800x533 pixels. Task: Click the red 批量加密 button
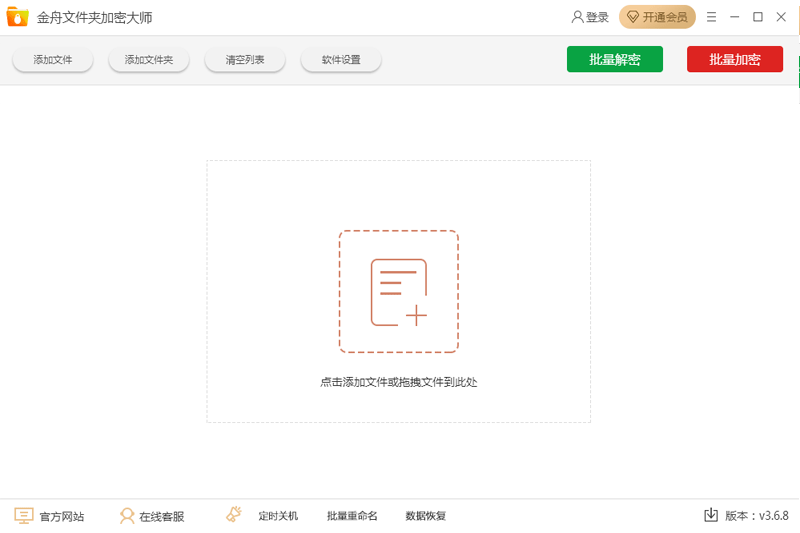735,60
